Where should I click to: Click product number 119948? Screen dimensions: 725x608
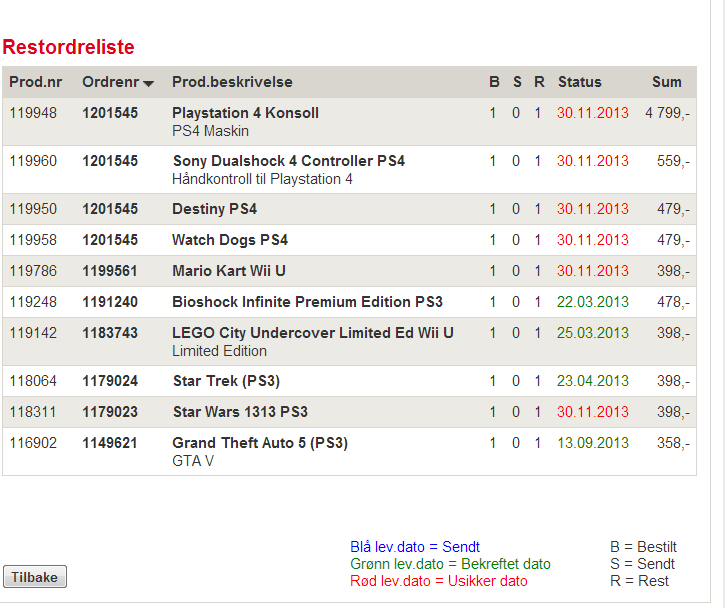(x=33, y=113)
